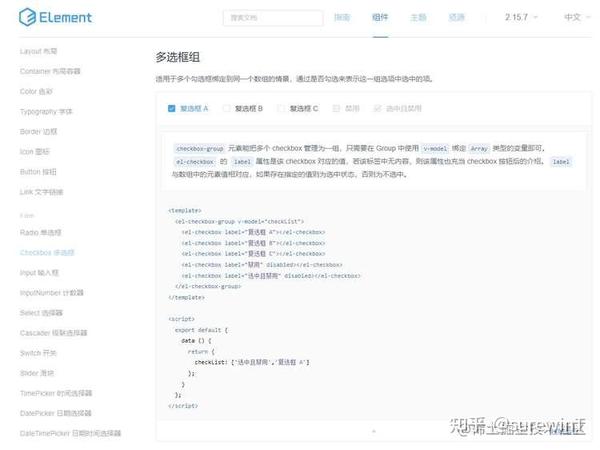Collapse the code block with the bottom arrow
This screenshot has width=600, height=450.
pos(373,431)
